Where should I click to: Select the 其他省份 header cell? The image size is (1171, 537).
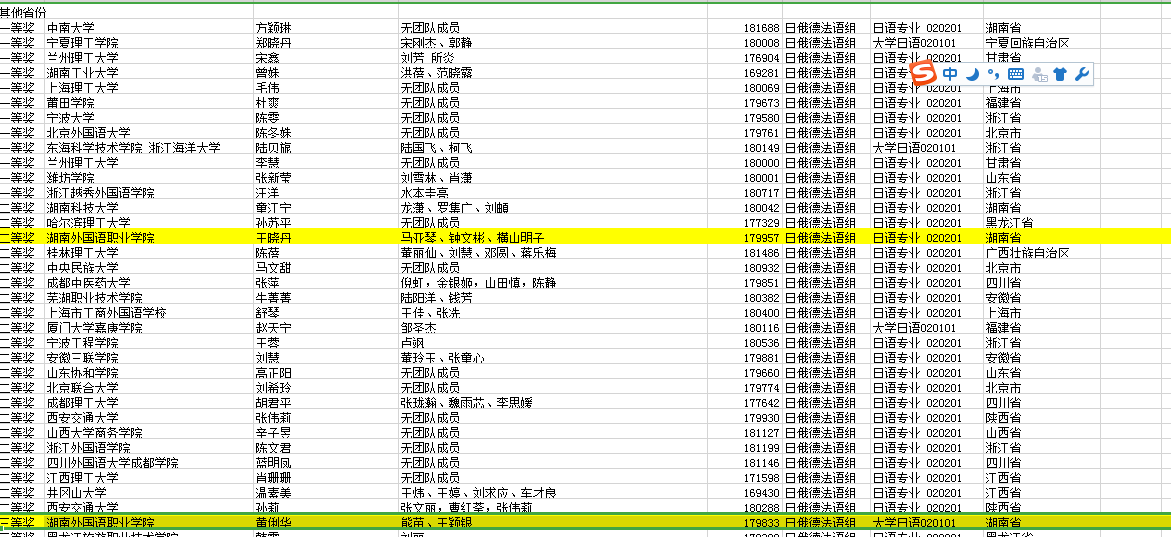click(x=22, y=13)
